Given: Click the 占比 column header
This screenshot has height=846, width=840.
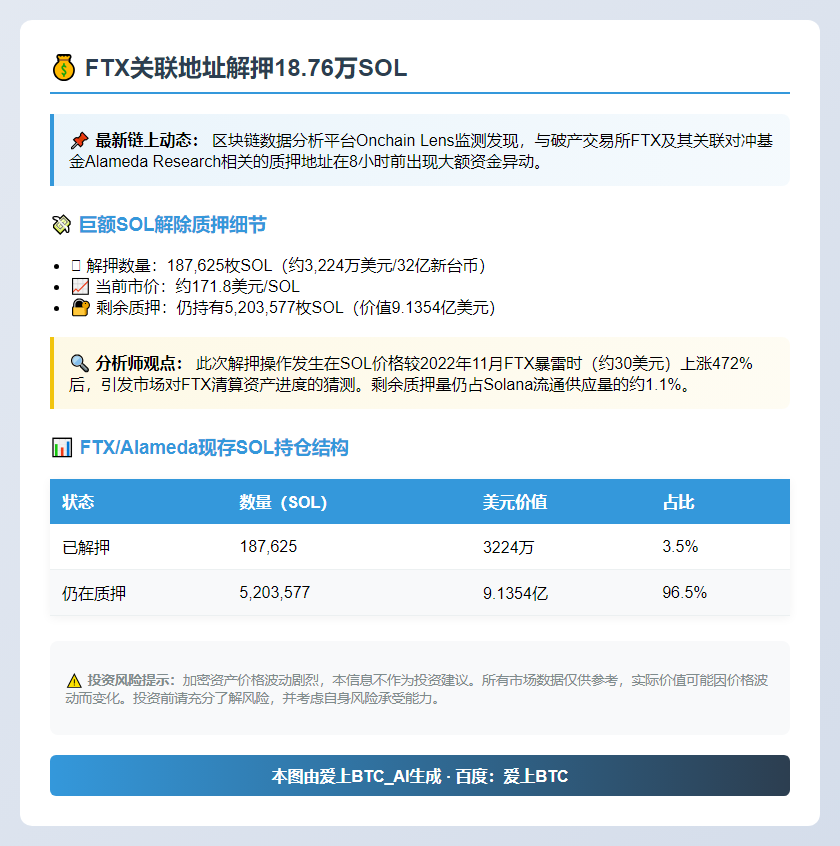Looking at the screenshot, I should pos(679,502).
